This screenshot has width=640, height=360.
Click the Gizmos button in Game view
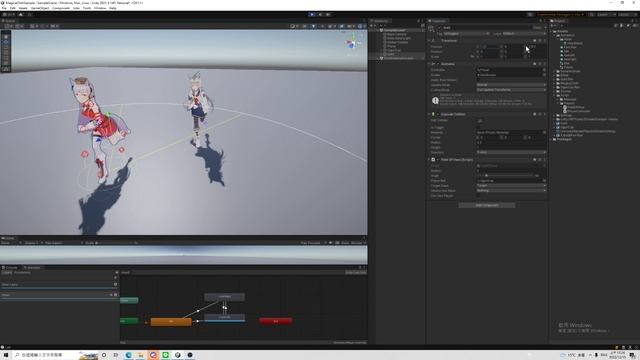pyautogui.click(x=357, y=243)
